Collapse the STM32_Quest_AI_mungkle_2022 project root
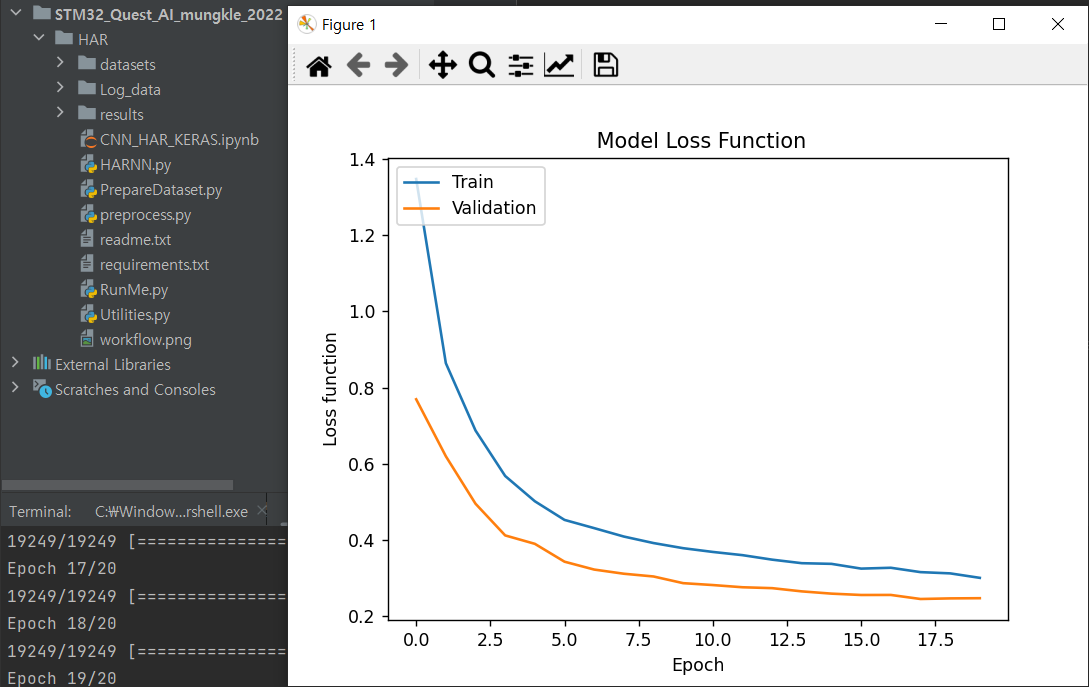Viewport: 1089px width, 687px height. pyautogui.click(x=16, y=14)
